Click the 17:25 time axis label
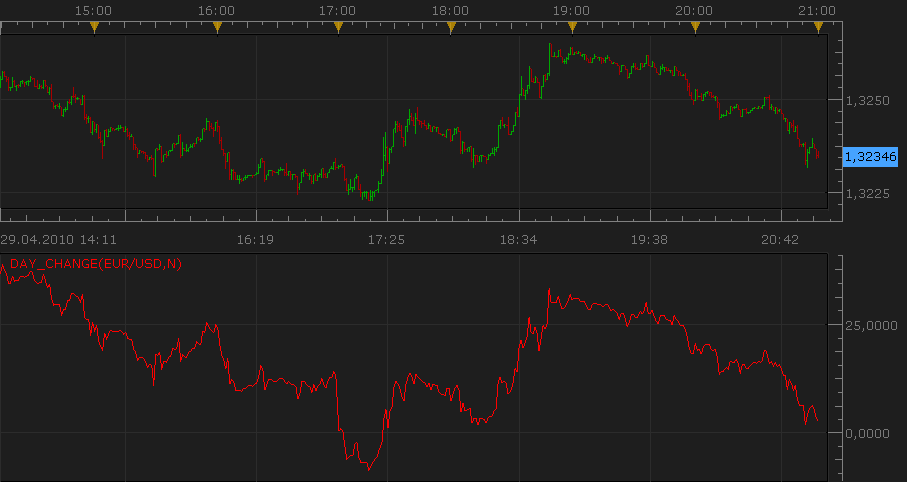 [x=386, y=240]
